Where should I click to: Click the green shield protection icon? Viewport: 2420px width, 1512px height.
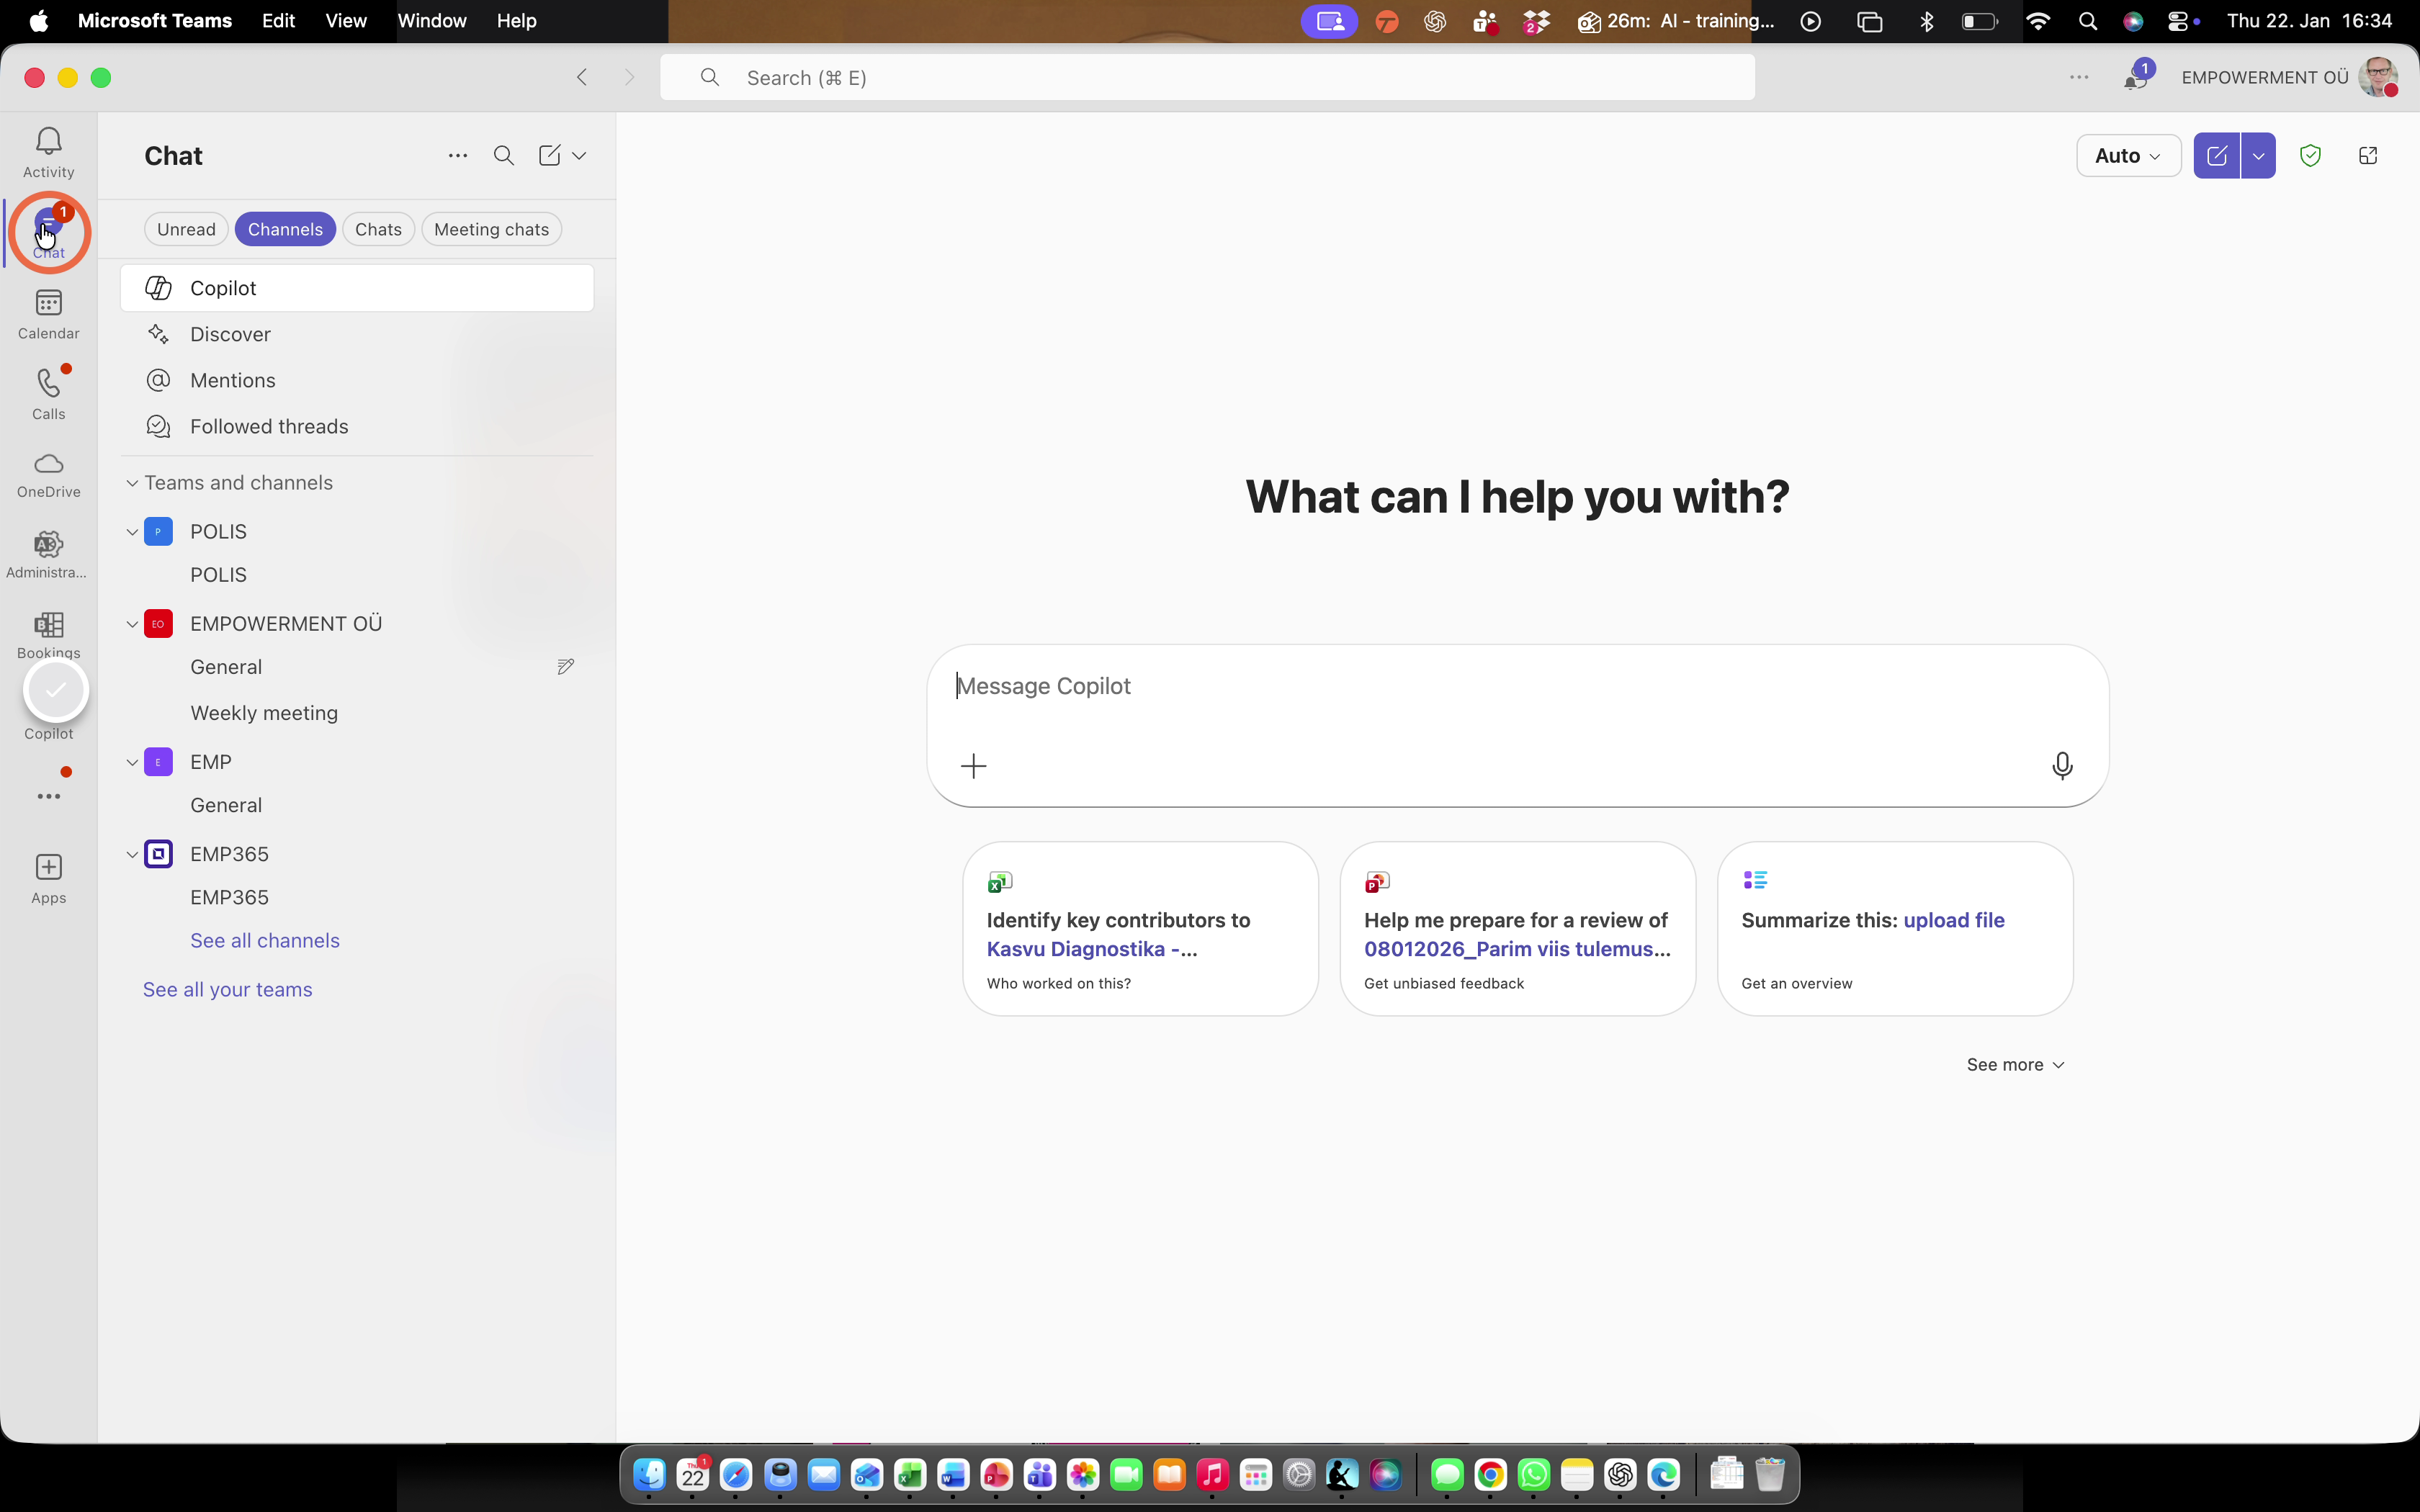[x=2310, y=155]
